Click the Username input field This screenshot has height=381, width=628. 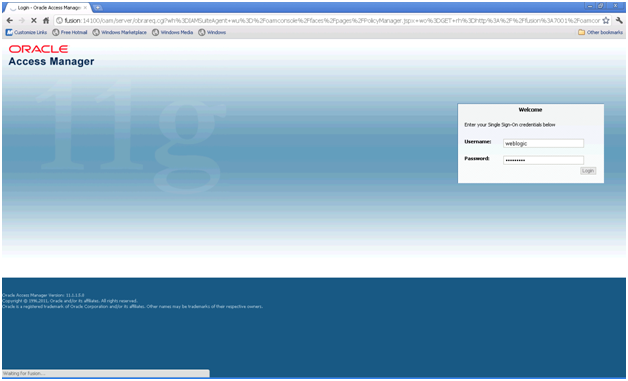tap(543, 143)
